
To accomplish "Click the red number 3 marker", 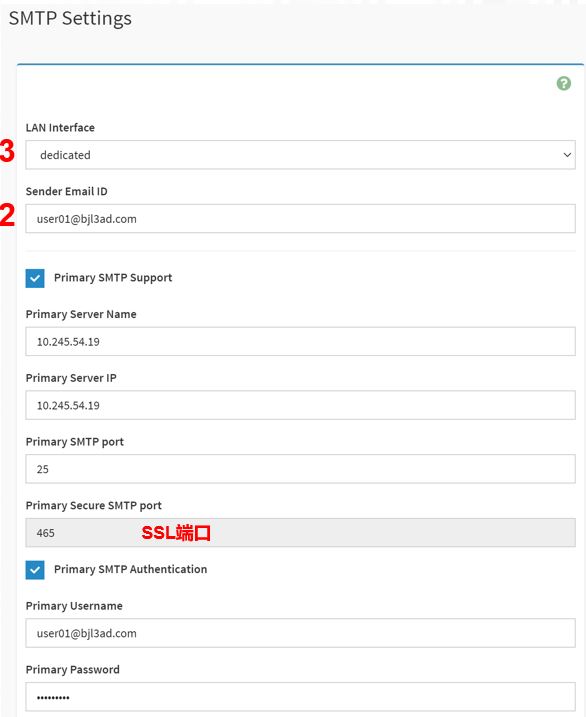I will [7, 151].
